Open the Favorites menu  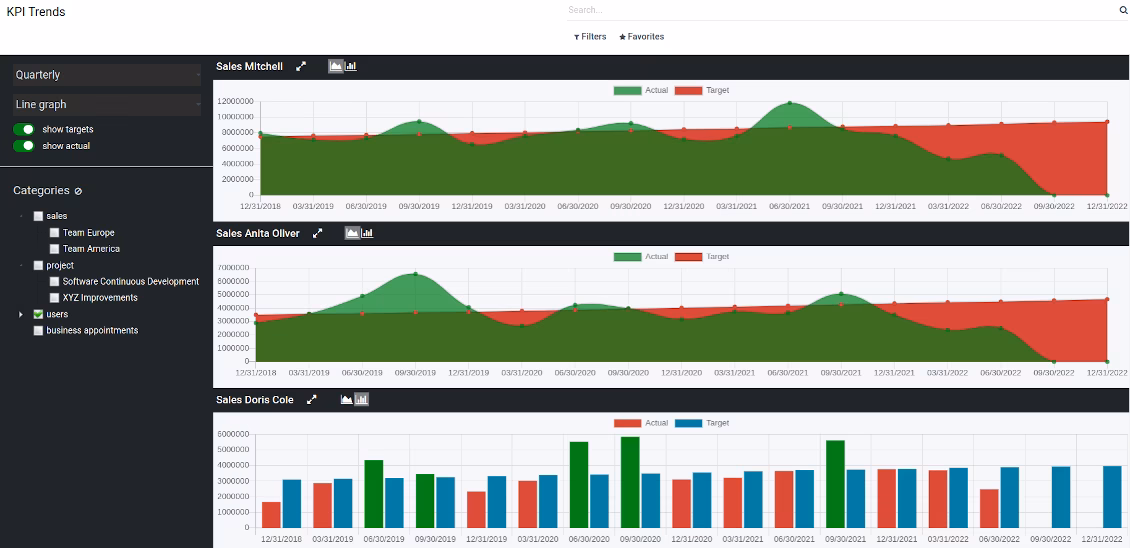641,37
